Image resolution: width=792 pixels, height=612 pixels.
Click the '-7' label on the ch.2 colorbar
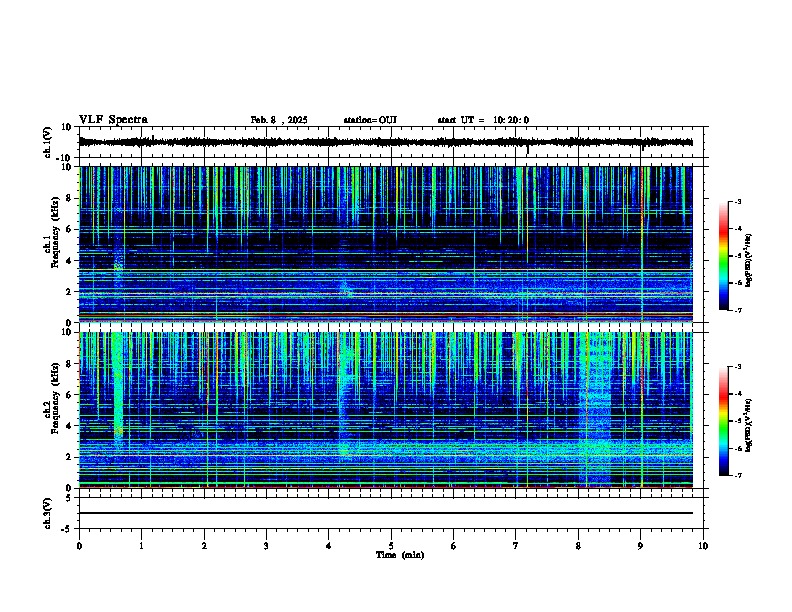pos(737,475)
